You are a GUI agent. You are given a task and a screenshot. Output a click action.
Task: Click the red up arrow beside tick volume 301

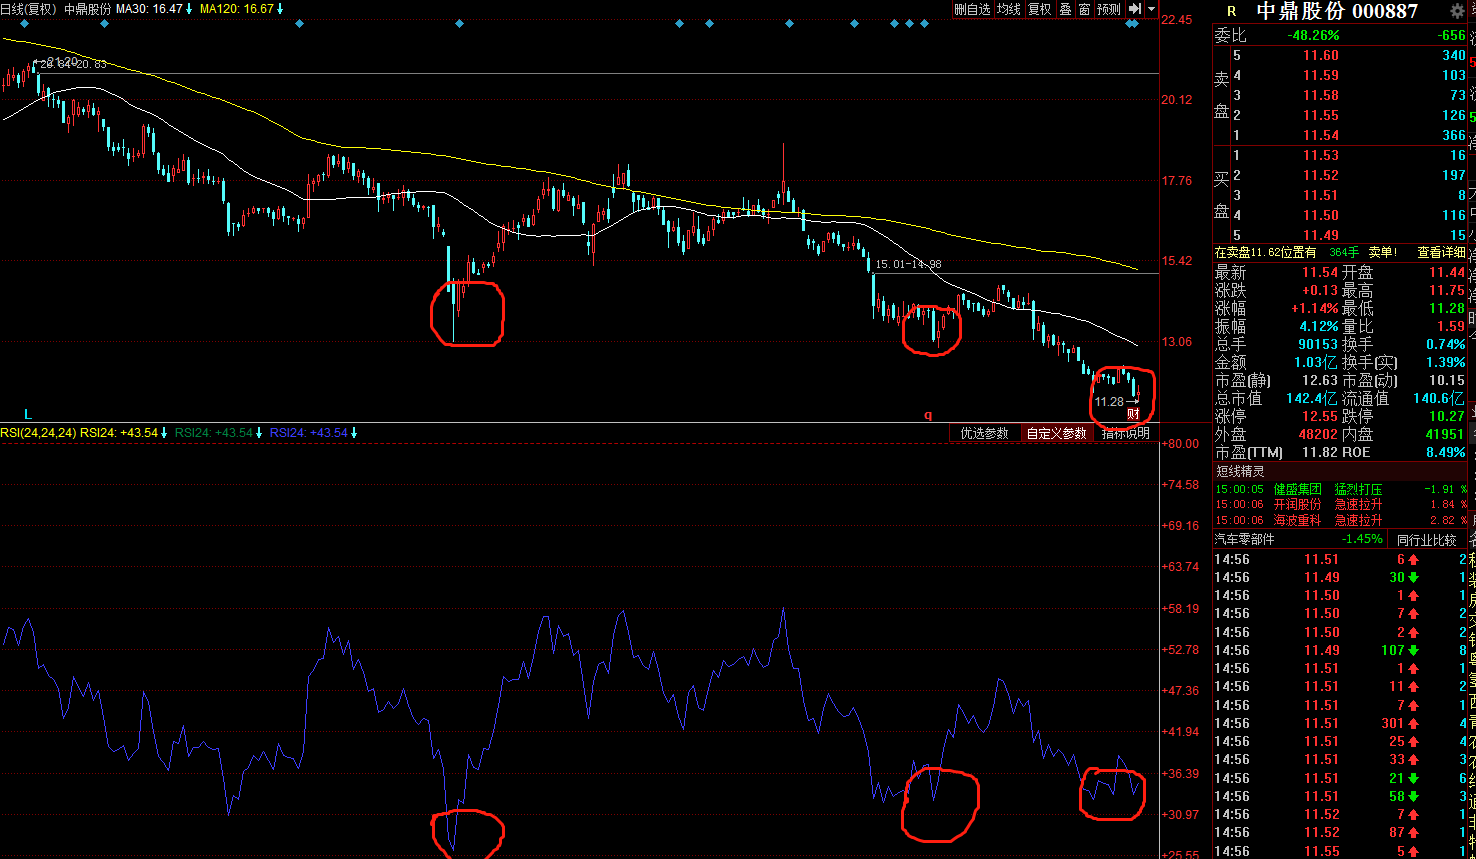1414,724
